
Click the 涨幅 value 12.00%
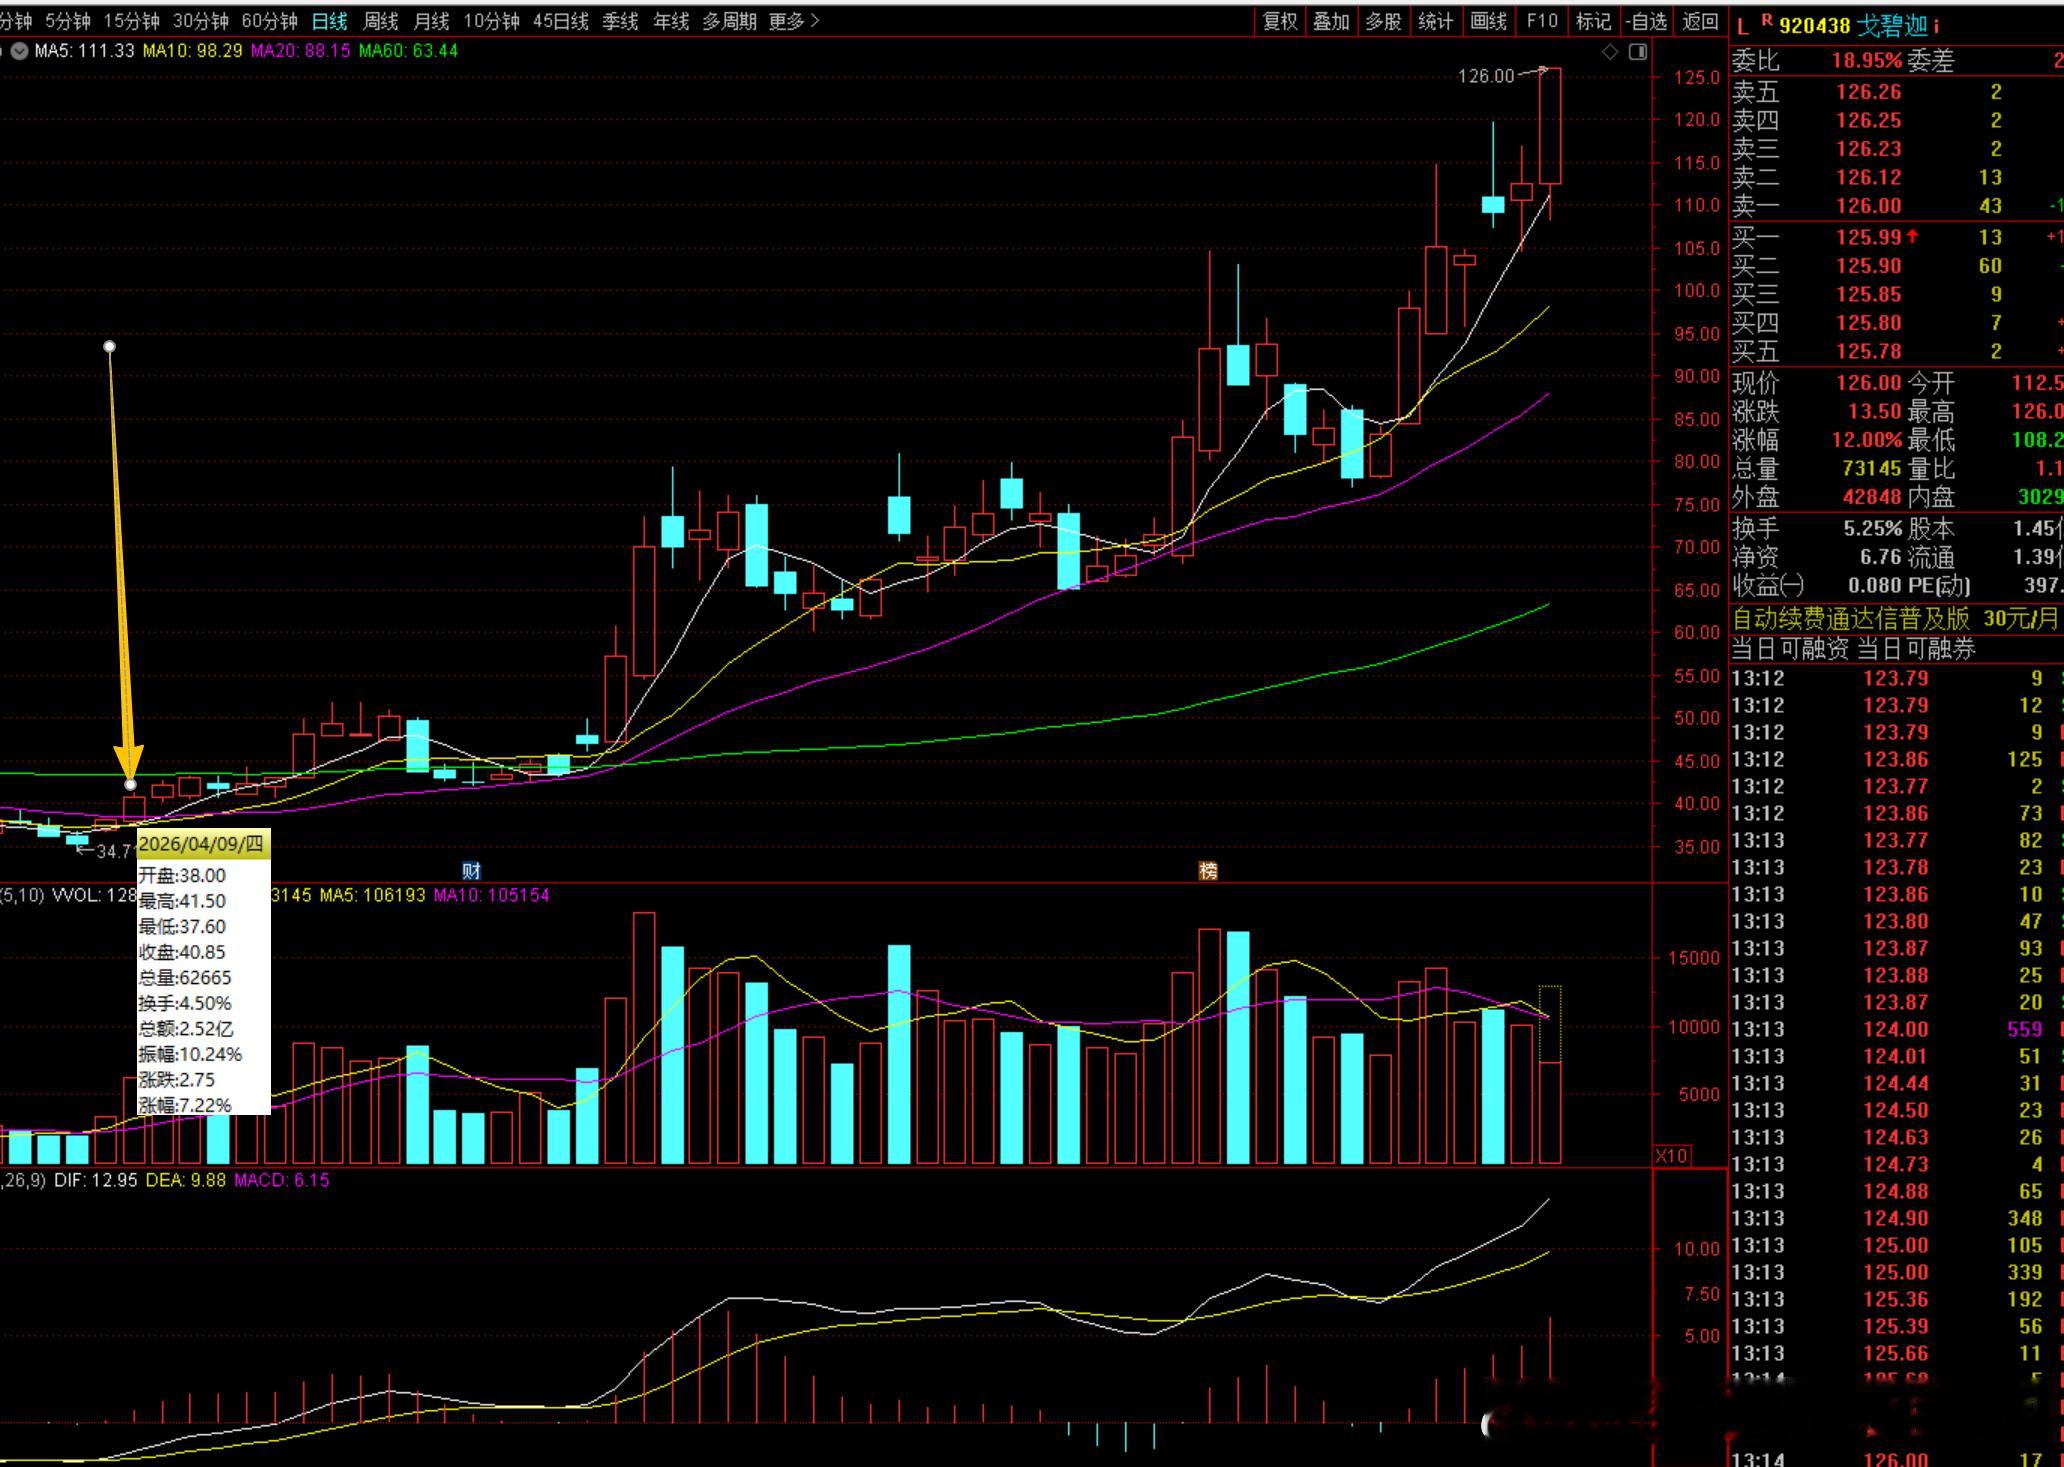pyautogui.click(x=1867, y=440)
